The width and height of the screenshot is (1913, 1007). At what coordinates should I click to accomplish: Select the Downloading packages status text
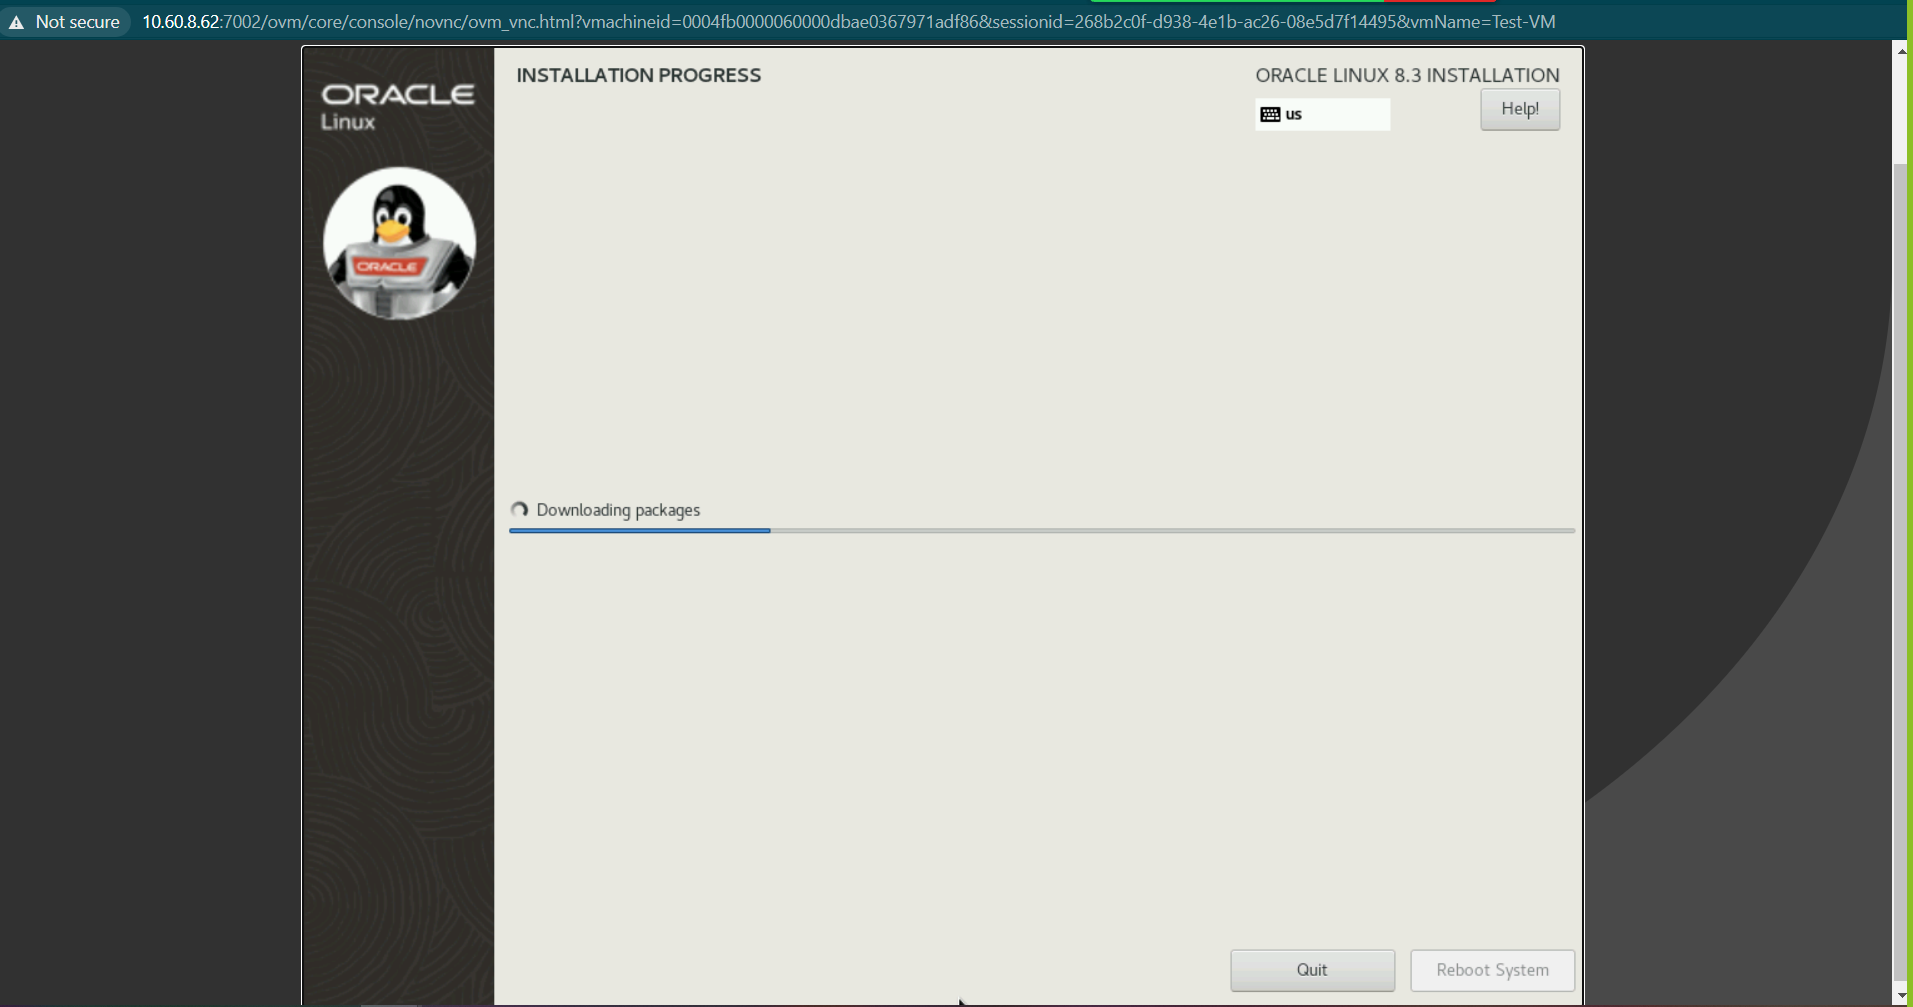point(618,510)
